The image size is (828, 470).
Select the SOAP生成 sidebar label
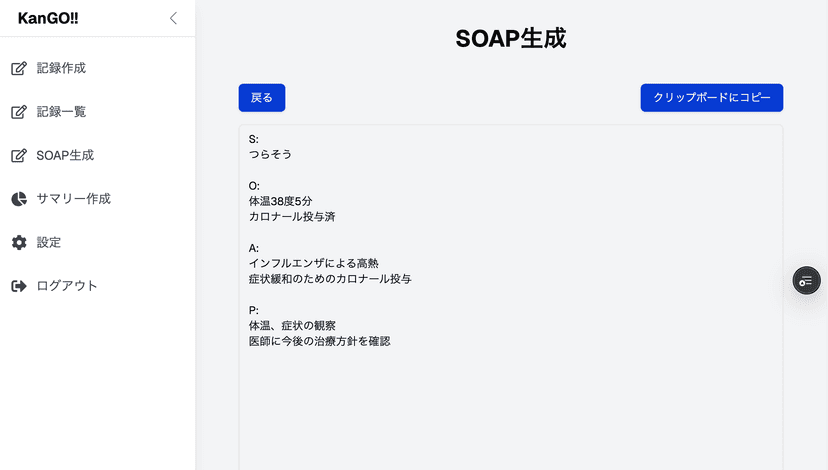pos(65,156)
